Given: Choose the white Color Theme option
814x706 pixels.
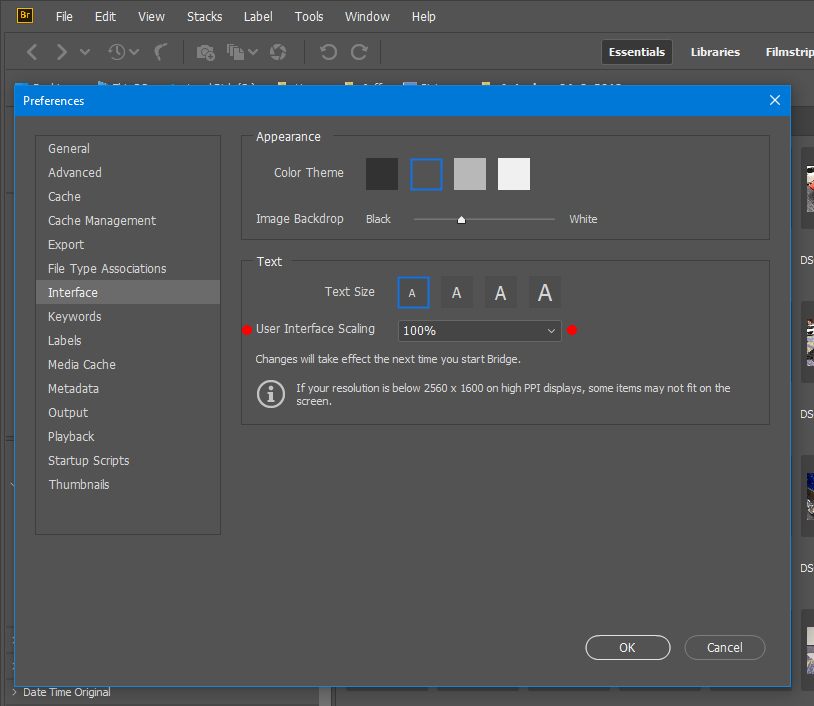Looking at the screenshot, I should [513, 173].
